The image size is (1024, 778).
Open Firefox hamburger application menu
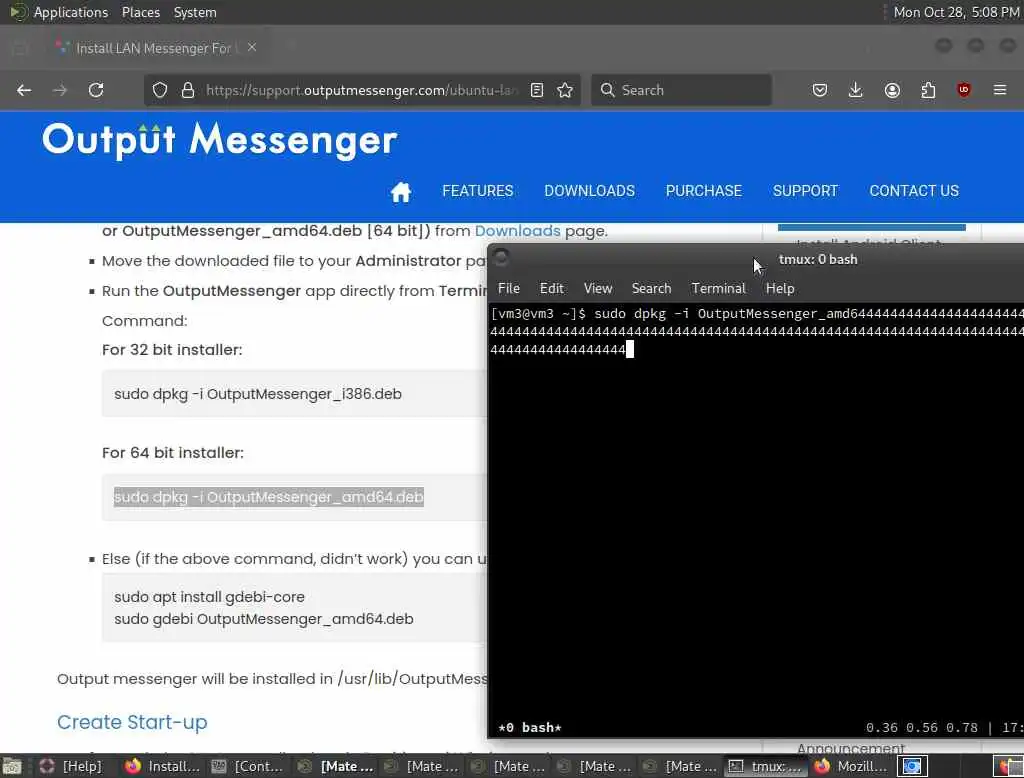1000,90
